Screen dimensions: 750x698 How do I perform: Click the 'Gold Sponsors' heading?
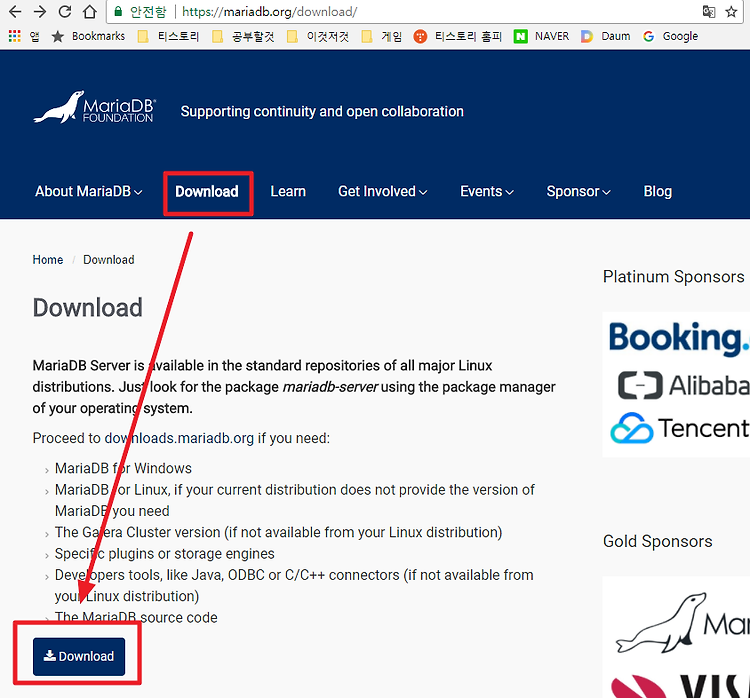(x=658, y=541)
